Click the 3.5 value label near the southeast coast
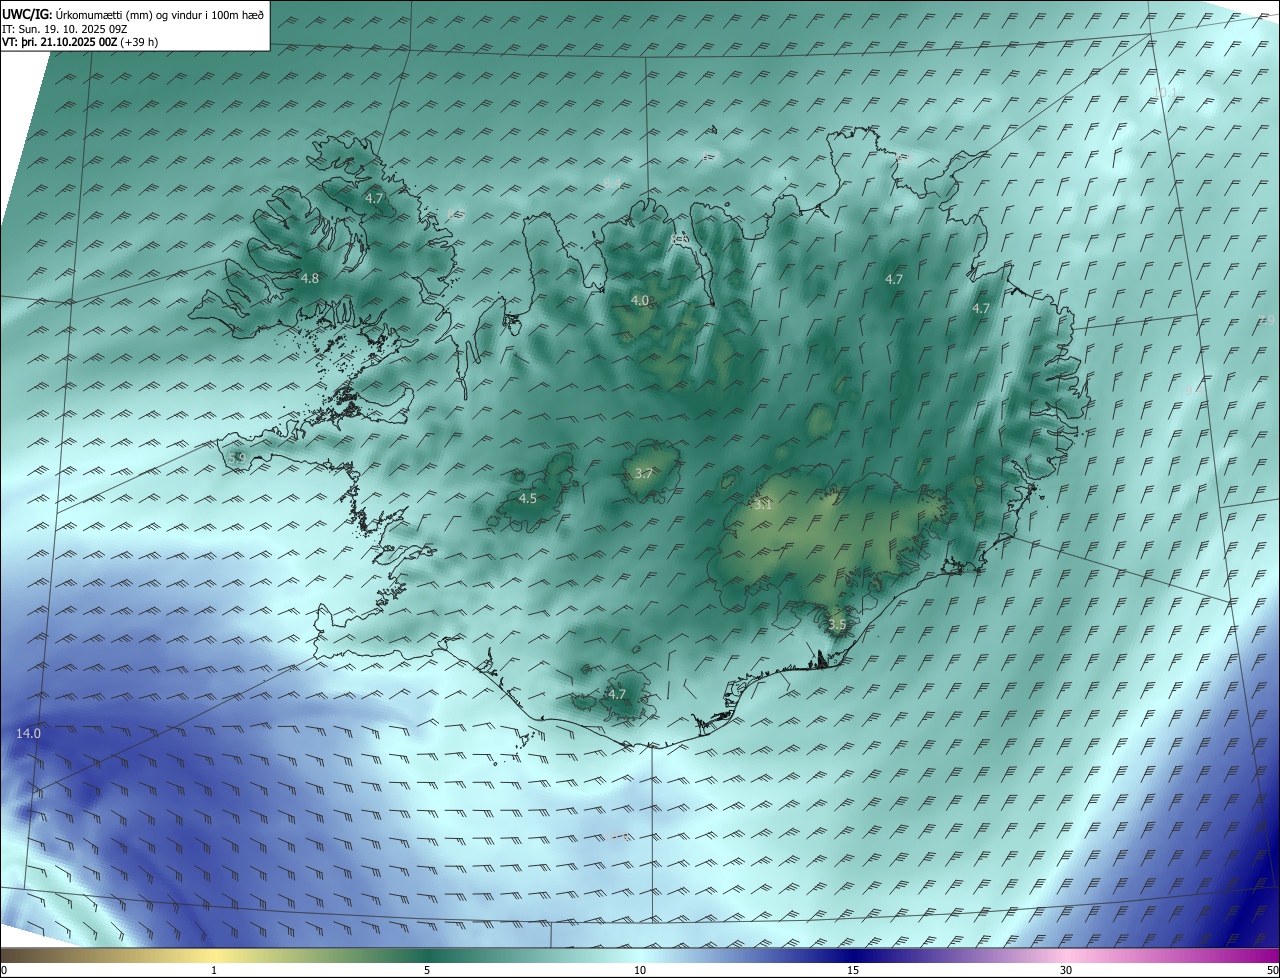The image size is (1280, 978). click(x=837, y=625)
